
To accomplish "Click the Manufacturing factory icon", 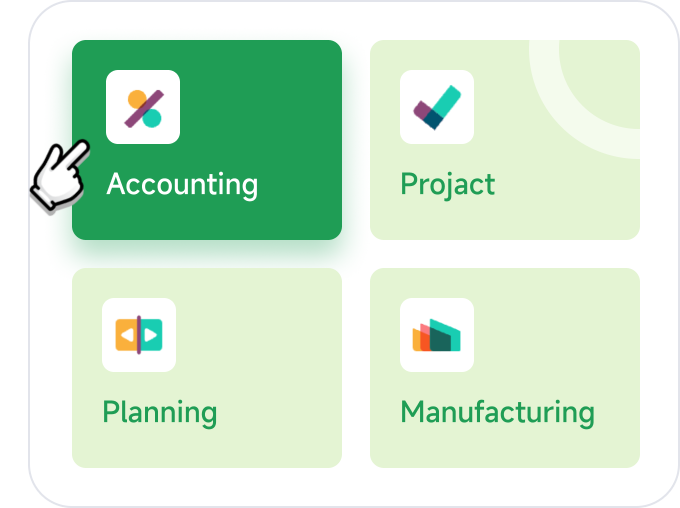I will pyautogui.click(x=437, y=335).
